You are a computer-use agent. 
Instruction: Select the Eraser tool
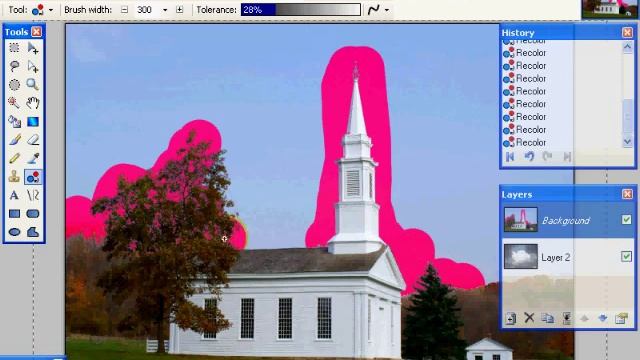33,140
